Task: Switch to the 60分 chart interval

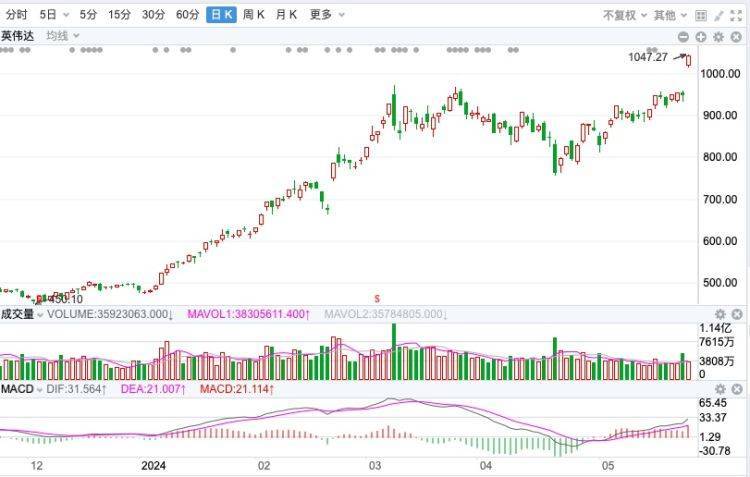Action: coord(188,15)
